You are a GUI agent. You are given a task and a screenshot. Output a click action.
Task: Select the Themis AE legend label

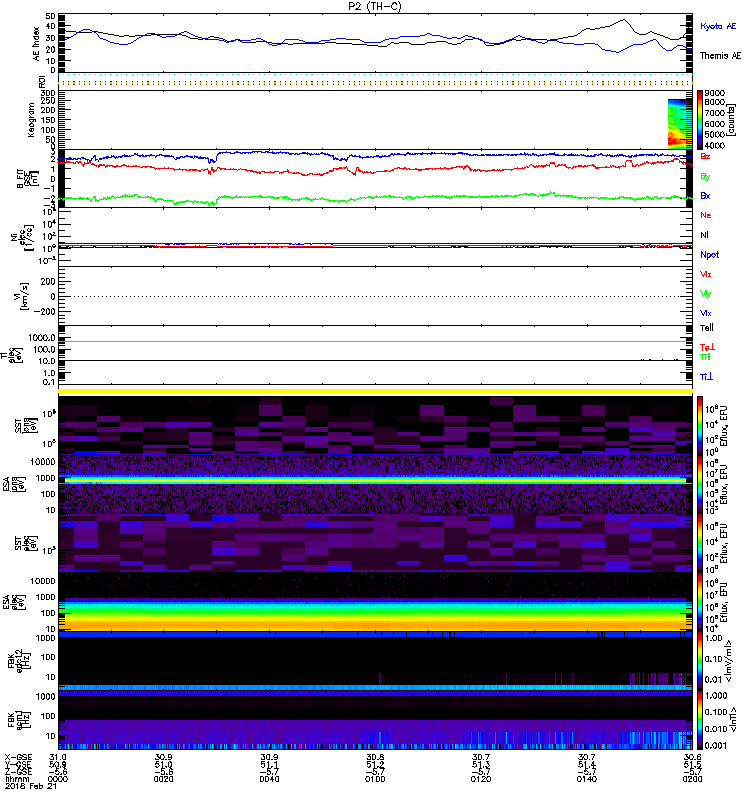point(720,56)
